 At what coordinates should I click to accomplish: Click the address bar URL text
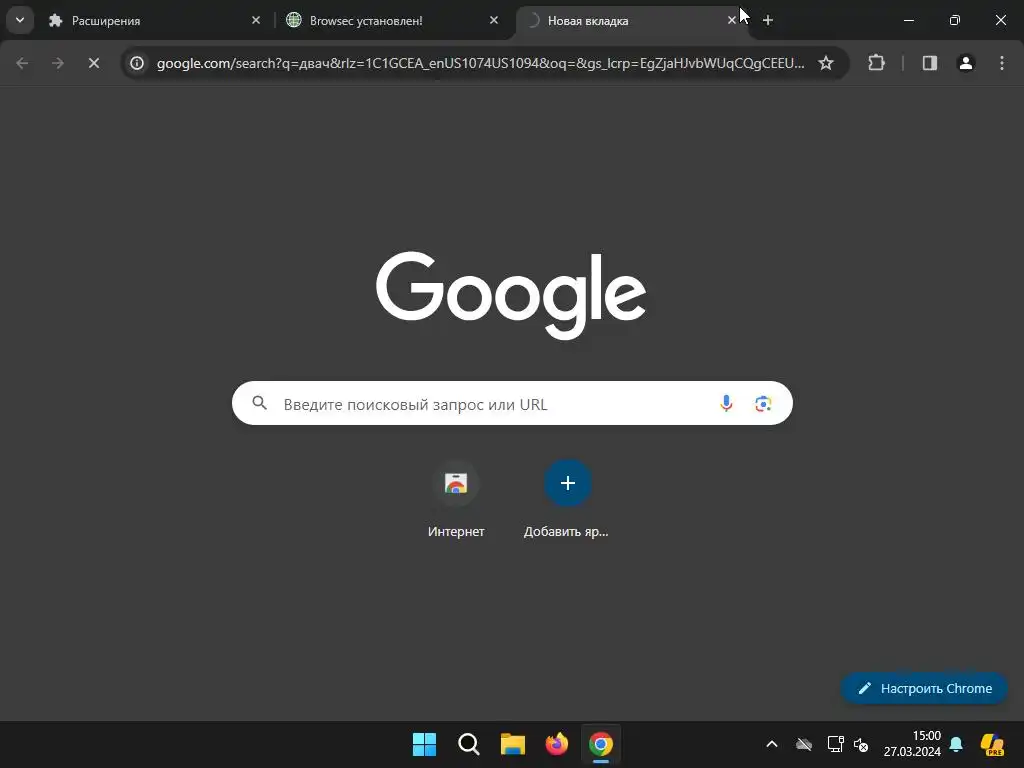point(480,63)
